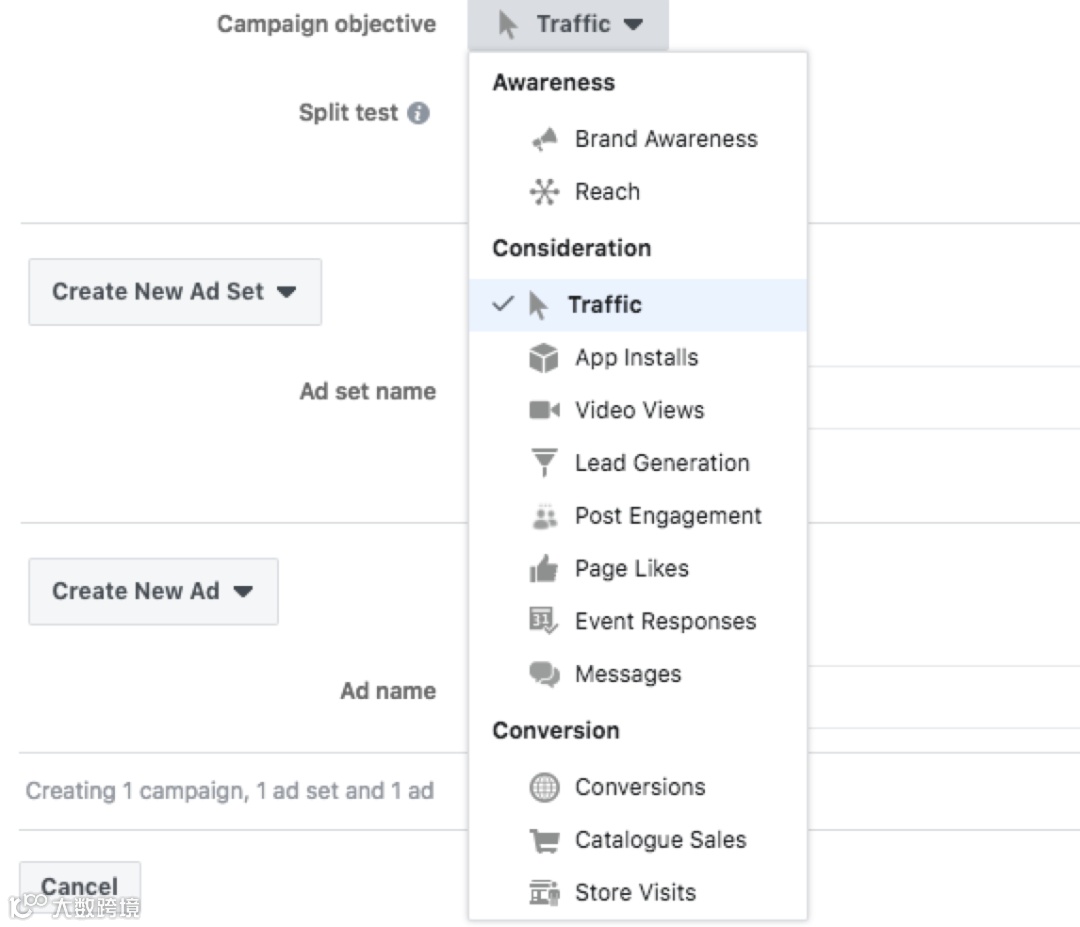Click the Brand Awareness megaphone icon
Viewport: 1080px width, 927px height.
click(544, 140)
